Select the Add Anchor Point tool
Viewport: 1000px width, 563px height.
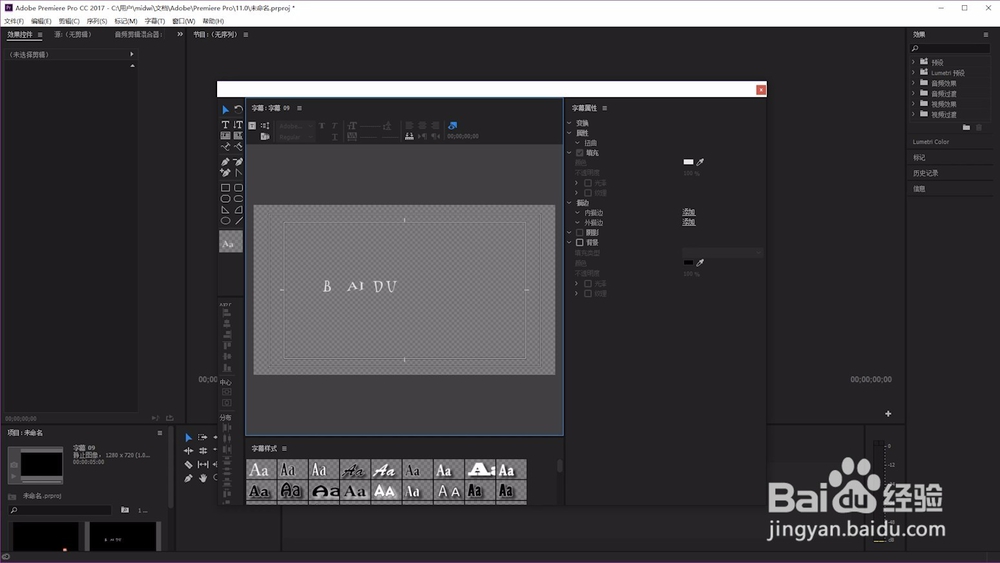click(225, 172)
